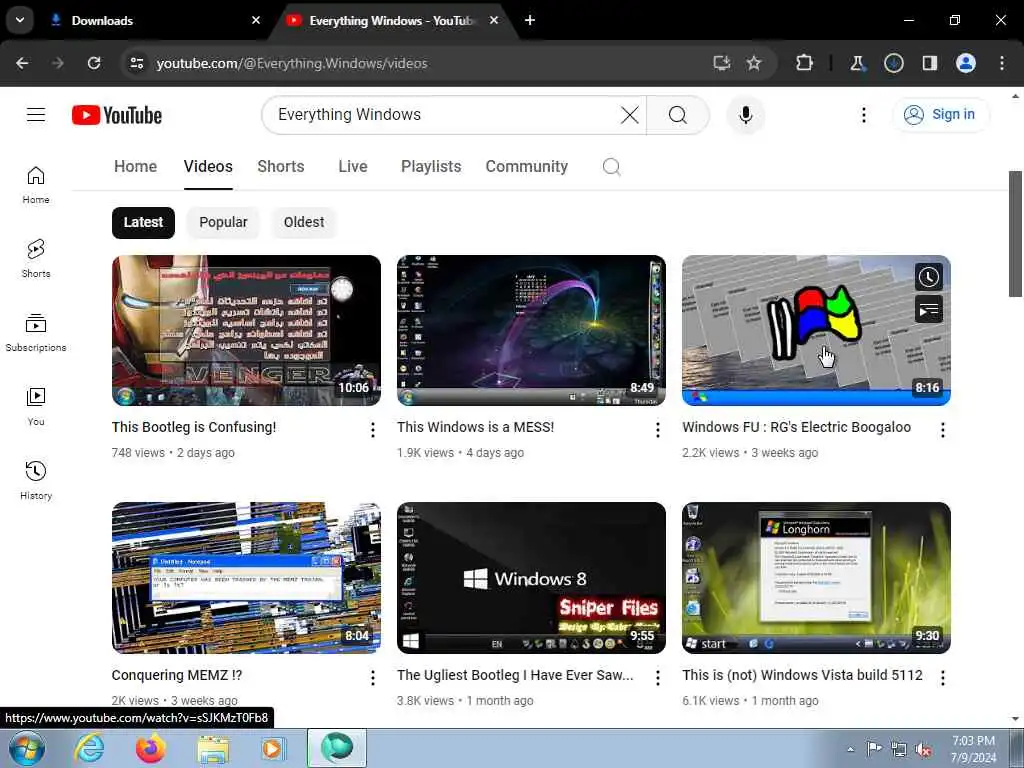Screen dimensions: 1024x768
Task: Click the install app icon in address bar
Action: pyautogui.click(x=721, y=63)
